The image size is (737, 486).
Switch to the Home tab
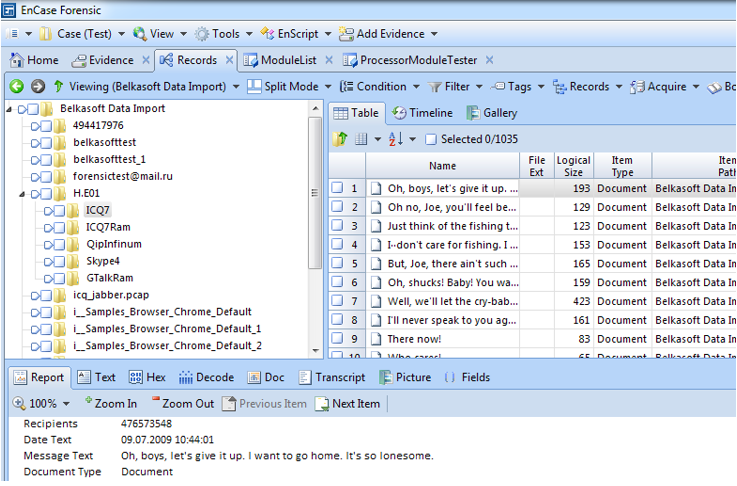click(35, 60)
